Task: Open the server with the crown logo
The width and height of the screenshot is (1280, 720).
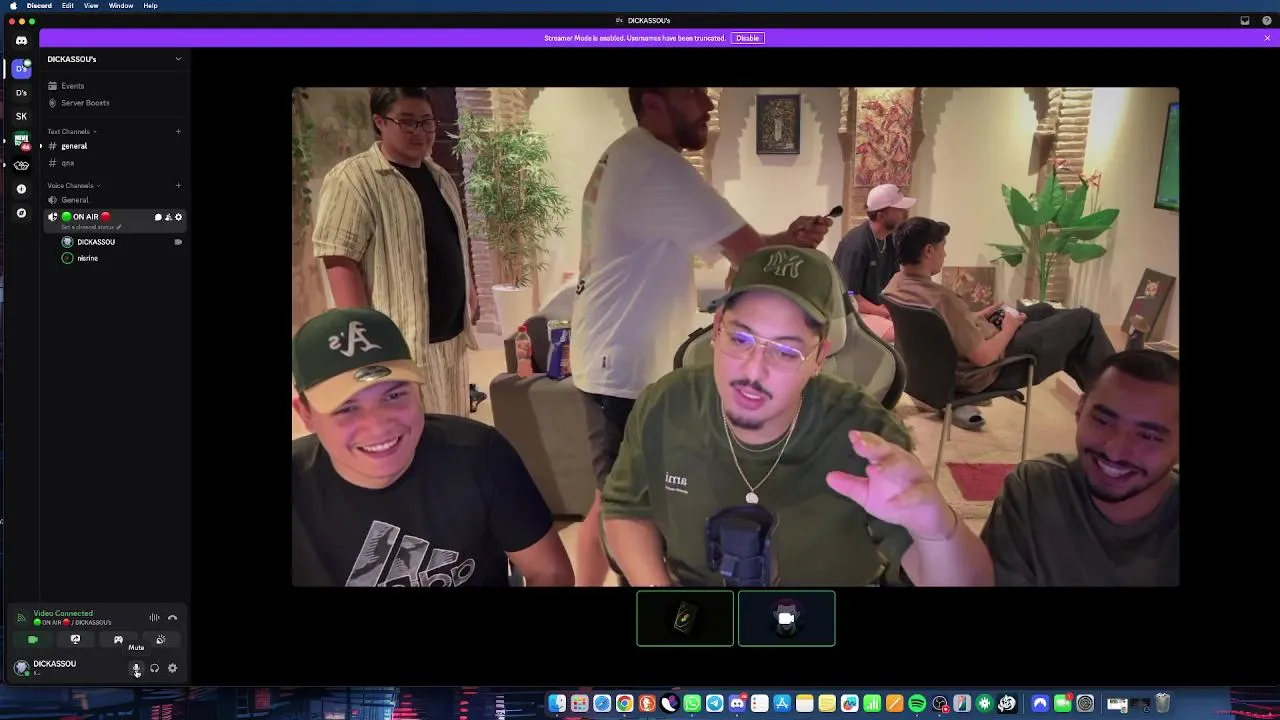Action: pyautogui.click(x=21, y=165)
